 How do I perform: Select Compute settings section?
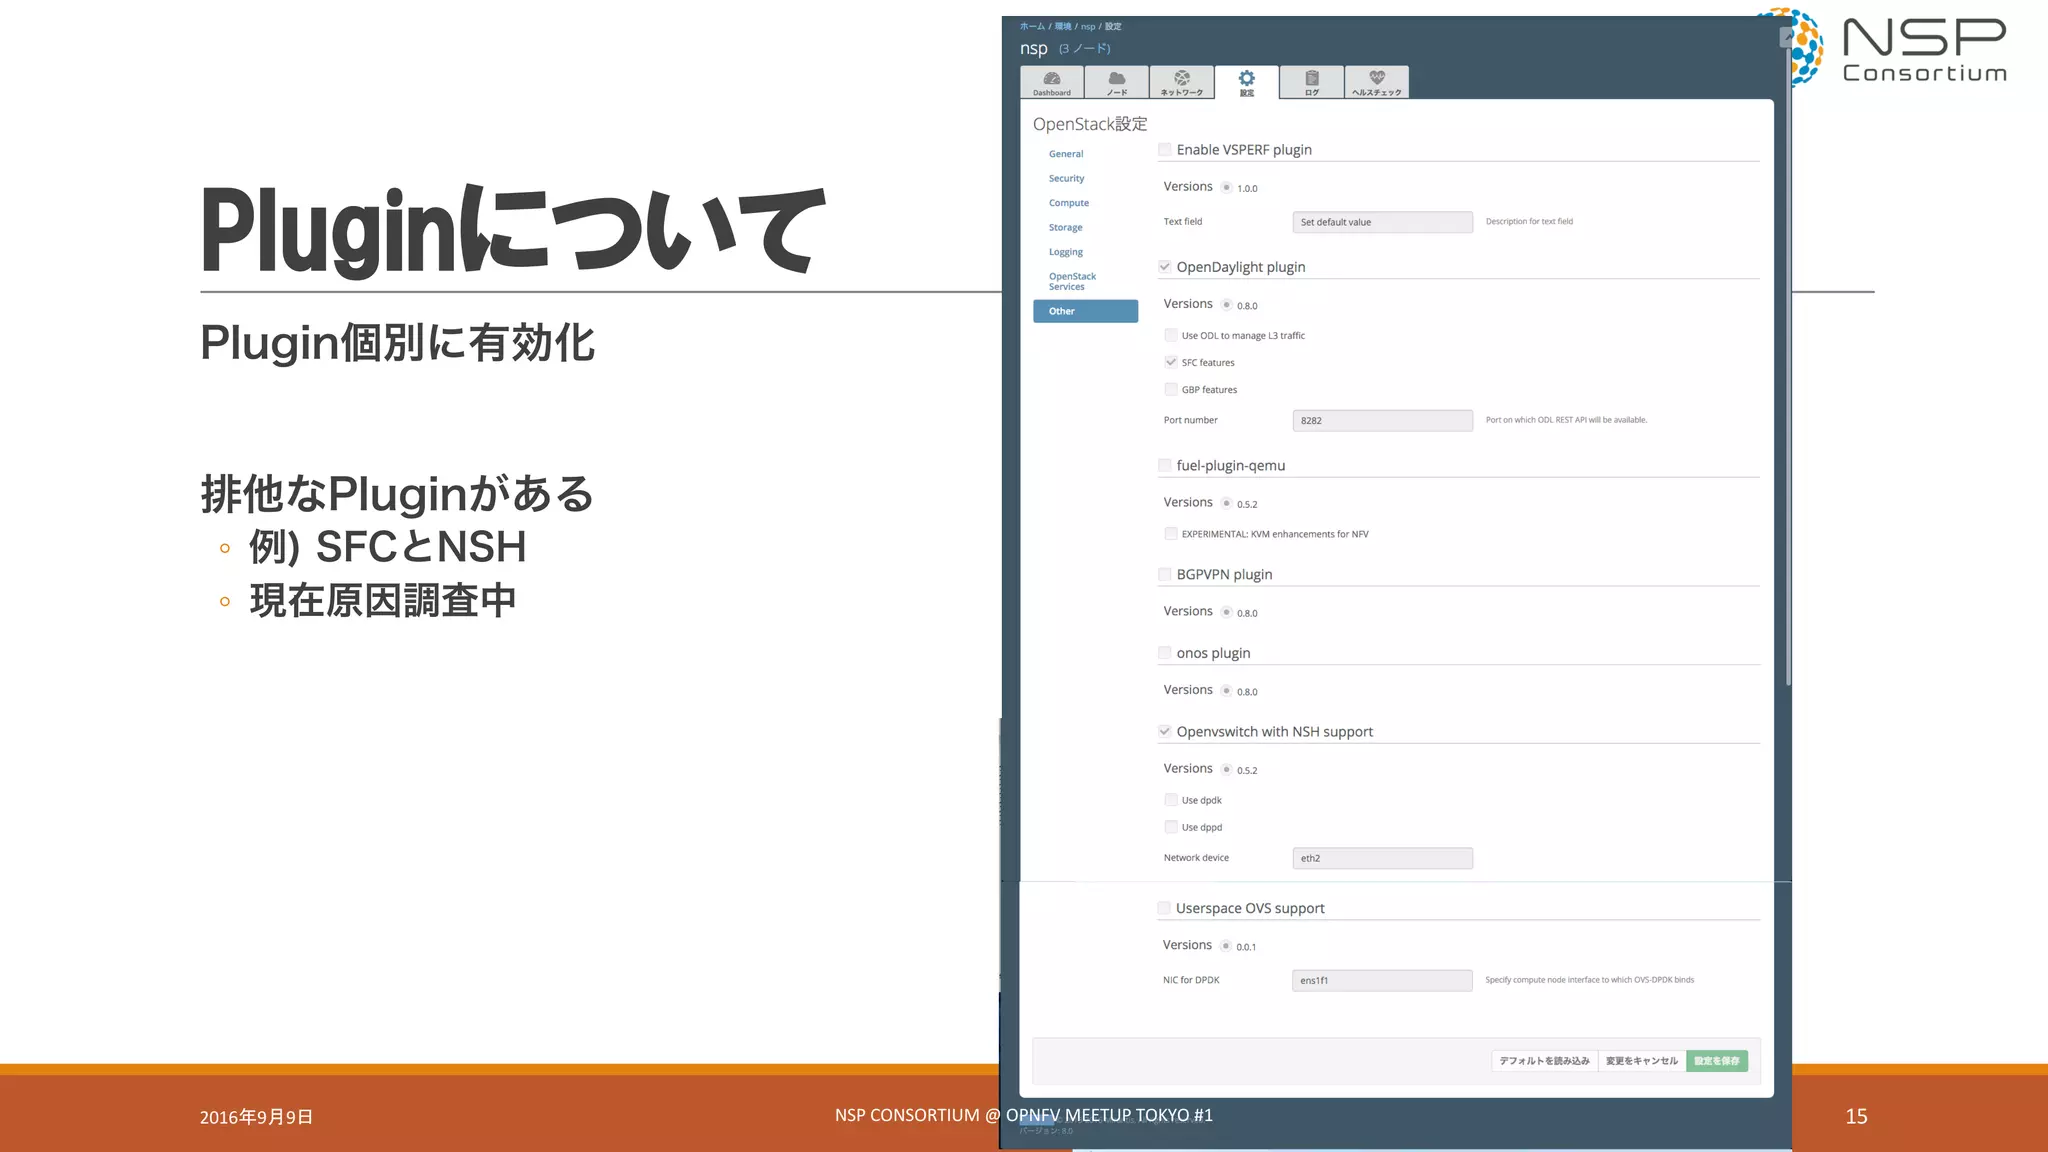[x=1069, y=203]
